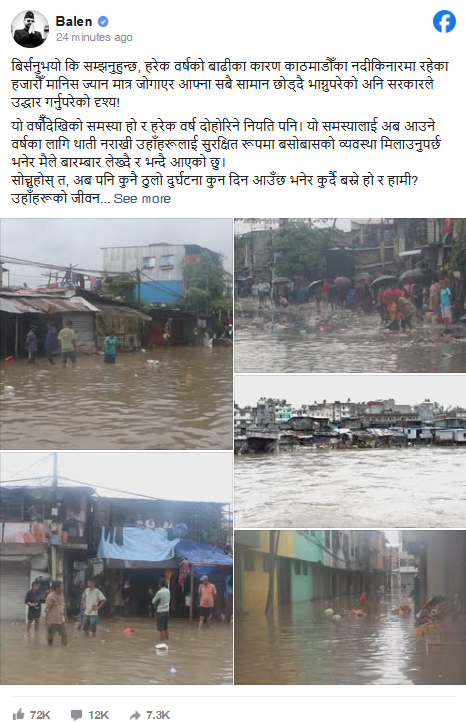Open photo of flooded yellow-green building alley
The height and width of the screenshot is (723, 466).
pyautogui.click(x=350, y=607)
